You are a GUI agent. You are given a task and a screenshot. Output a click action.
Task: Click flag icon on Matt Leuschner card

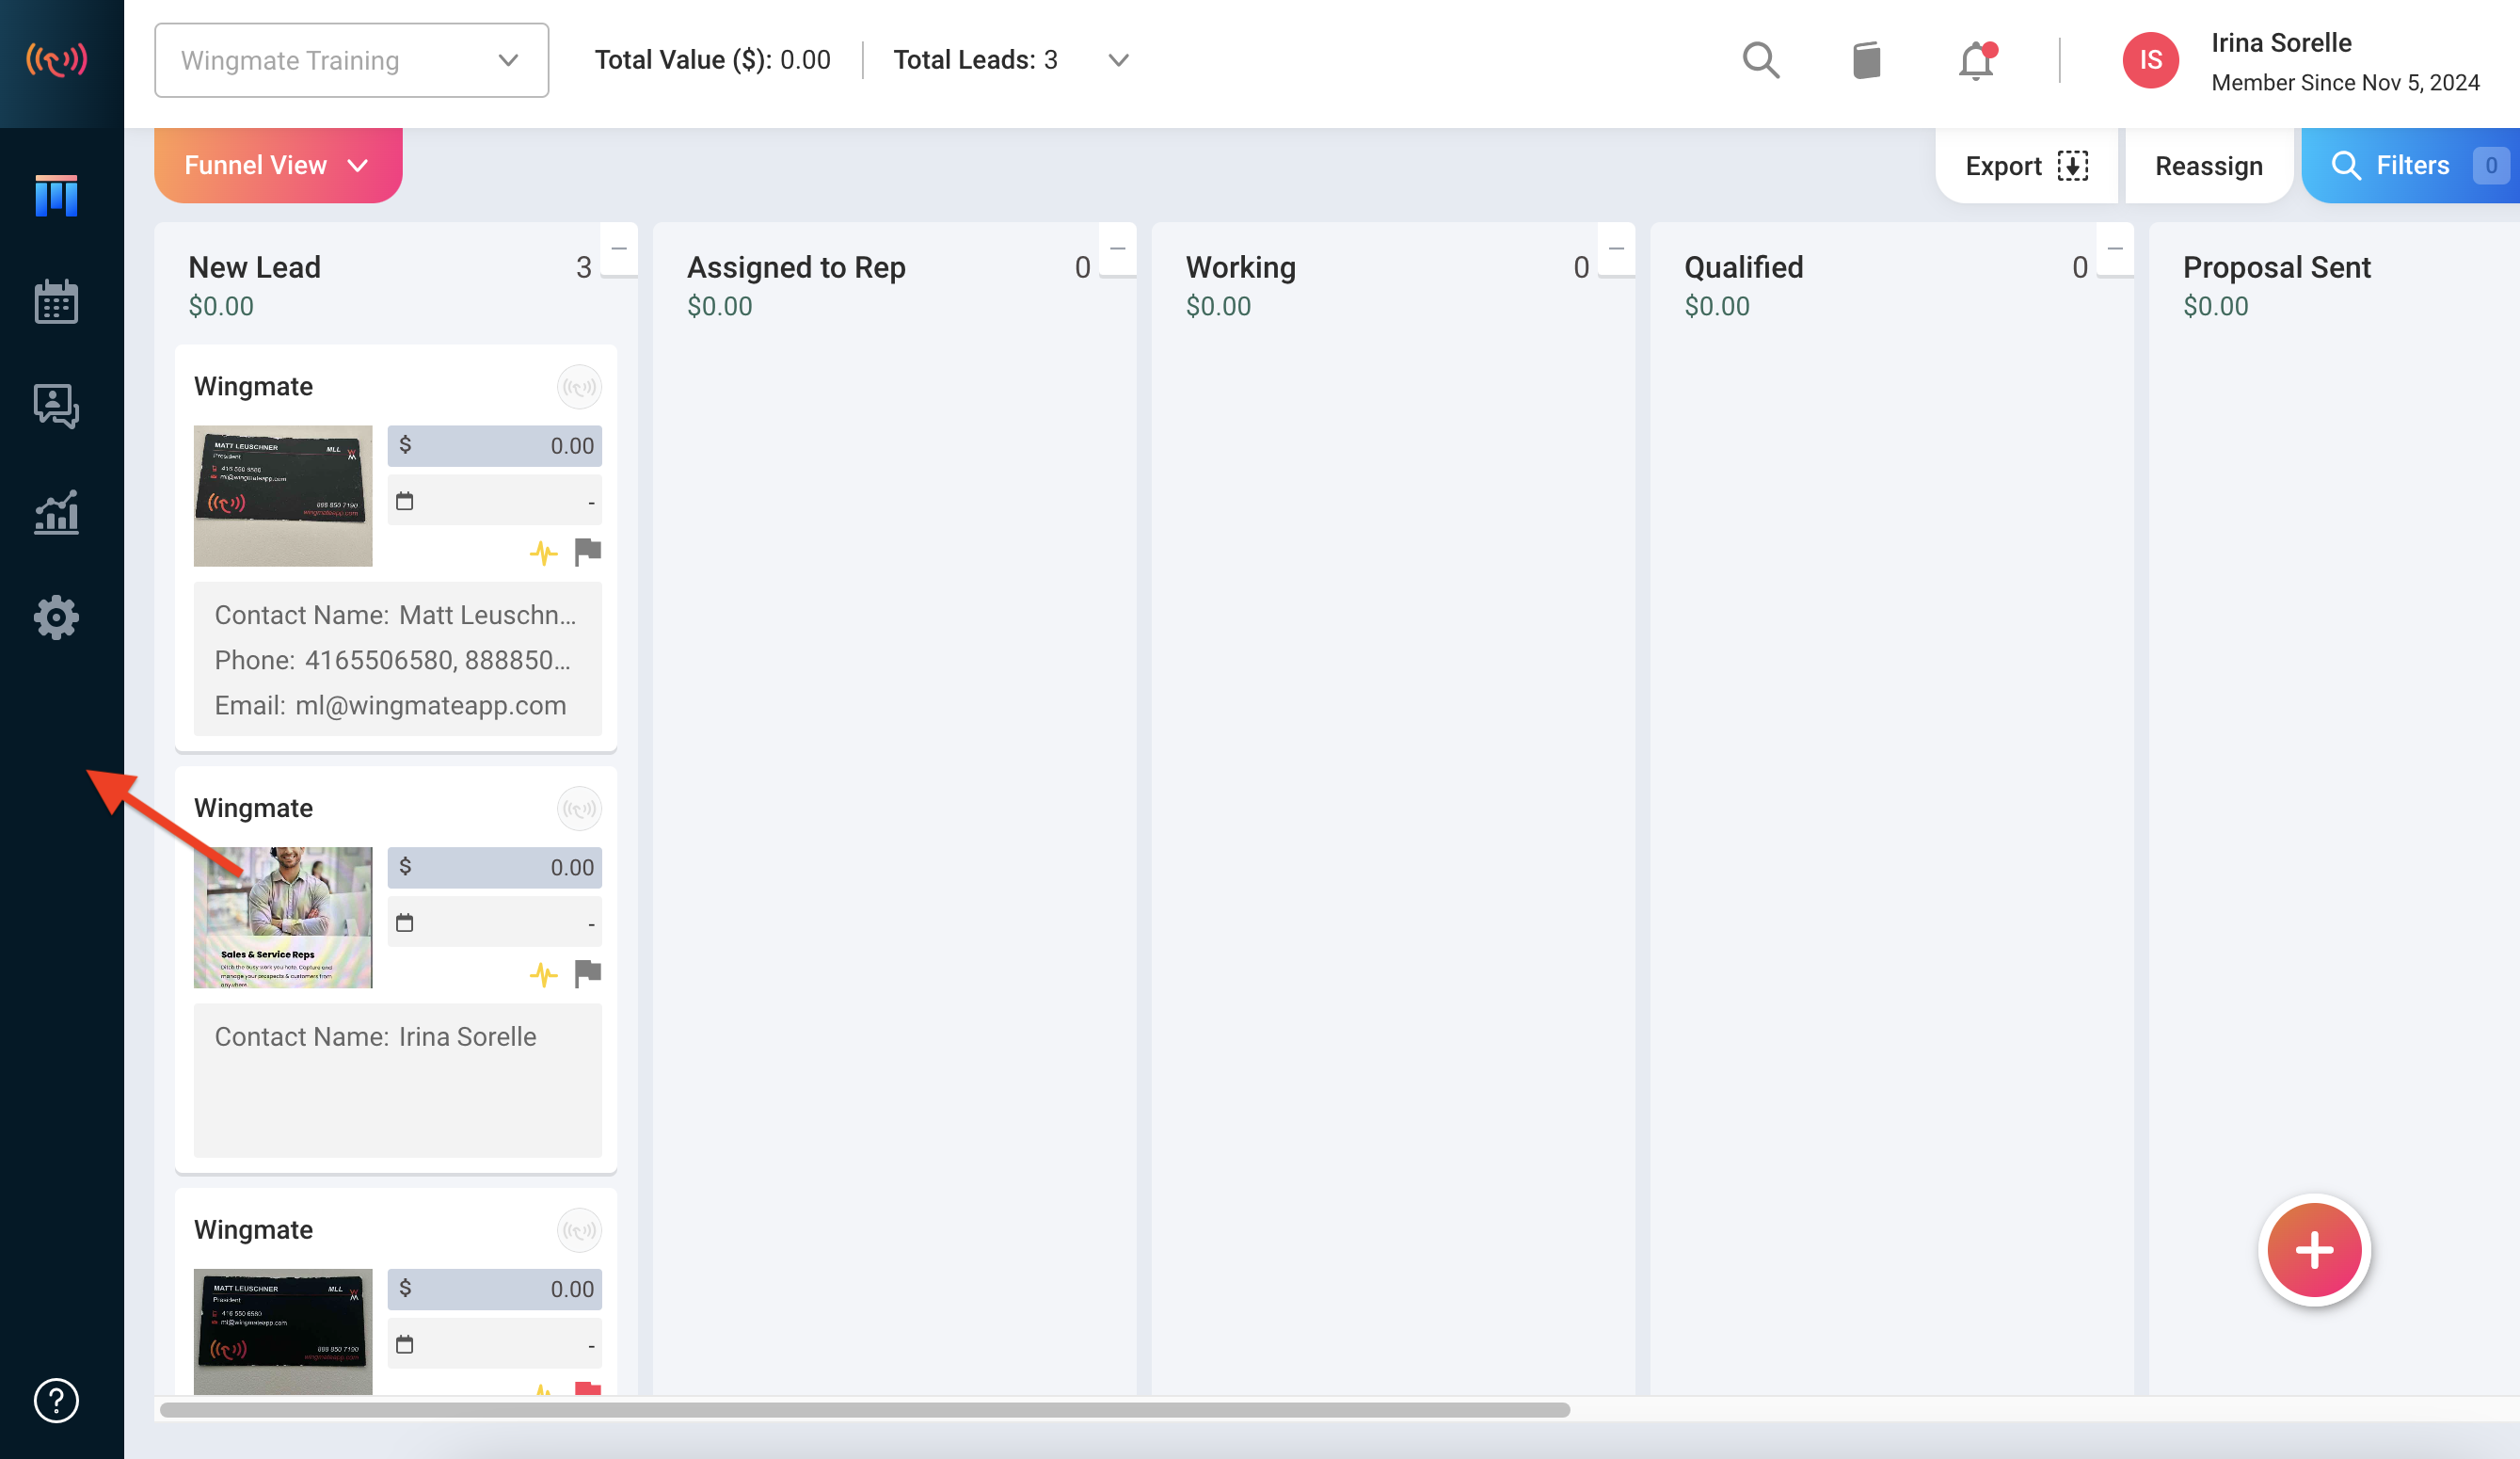point(588,552)
